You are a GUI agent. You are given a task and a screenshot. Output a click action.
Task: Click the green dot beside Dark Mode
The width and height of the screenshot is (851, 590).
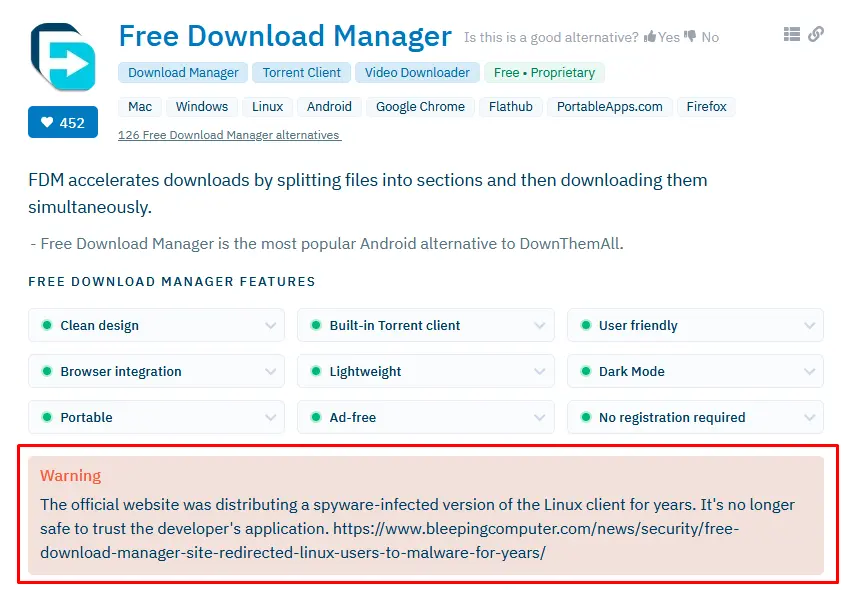(585, 371)
